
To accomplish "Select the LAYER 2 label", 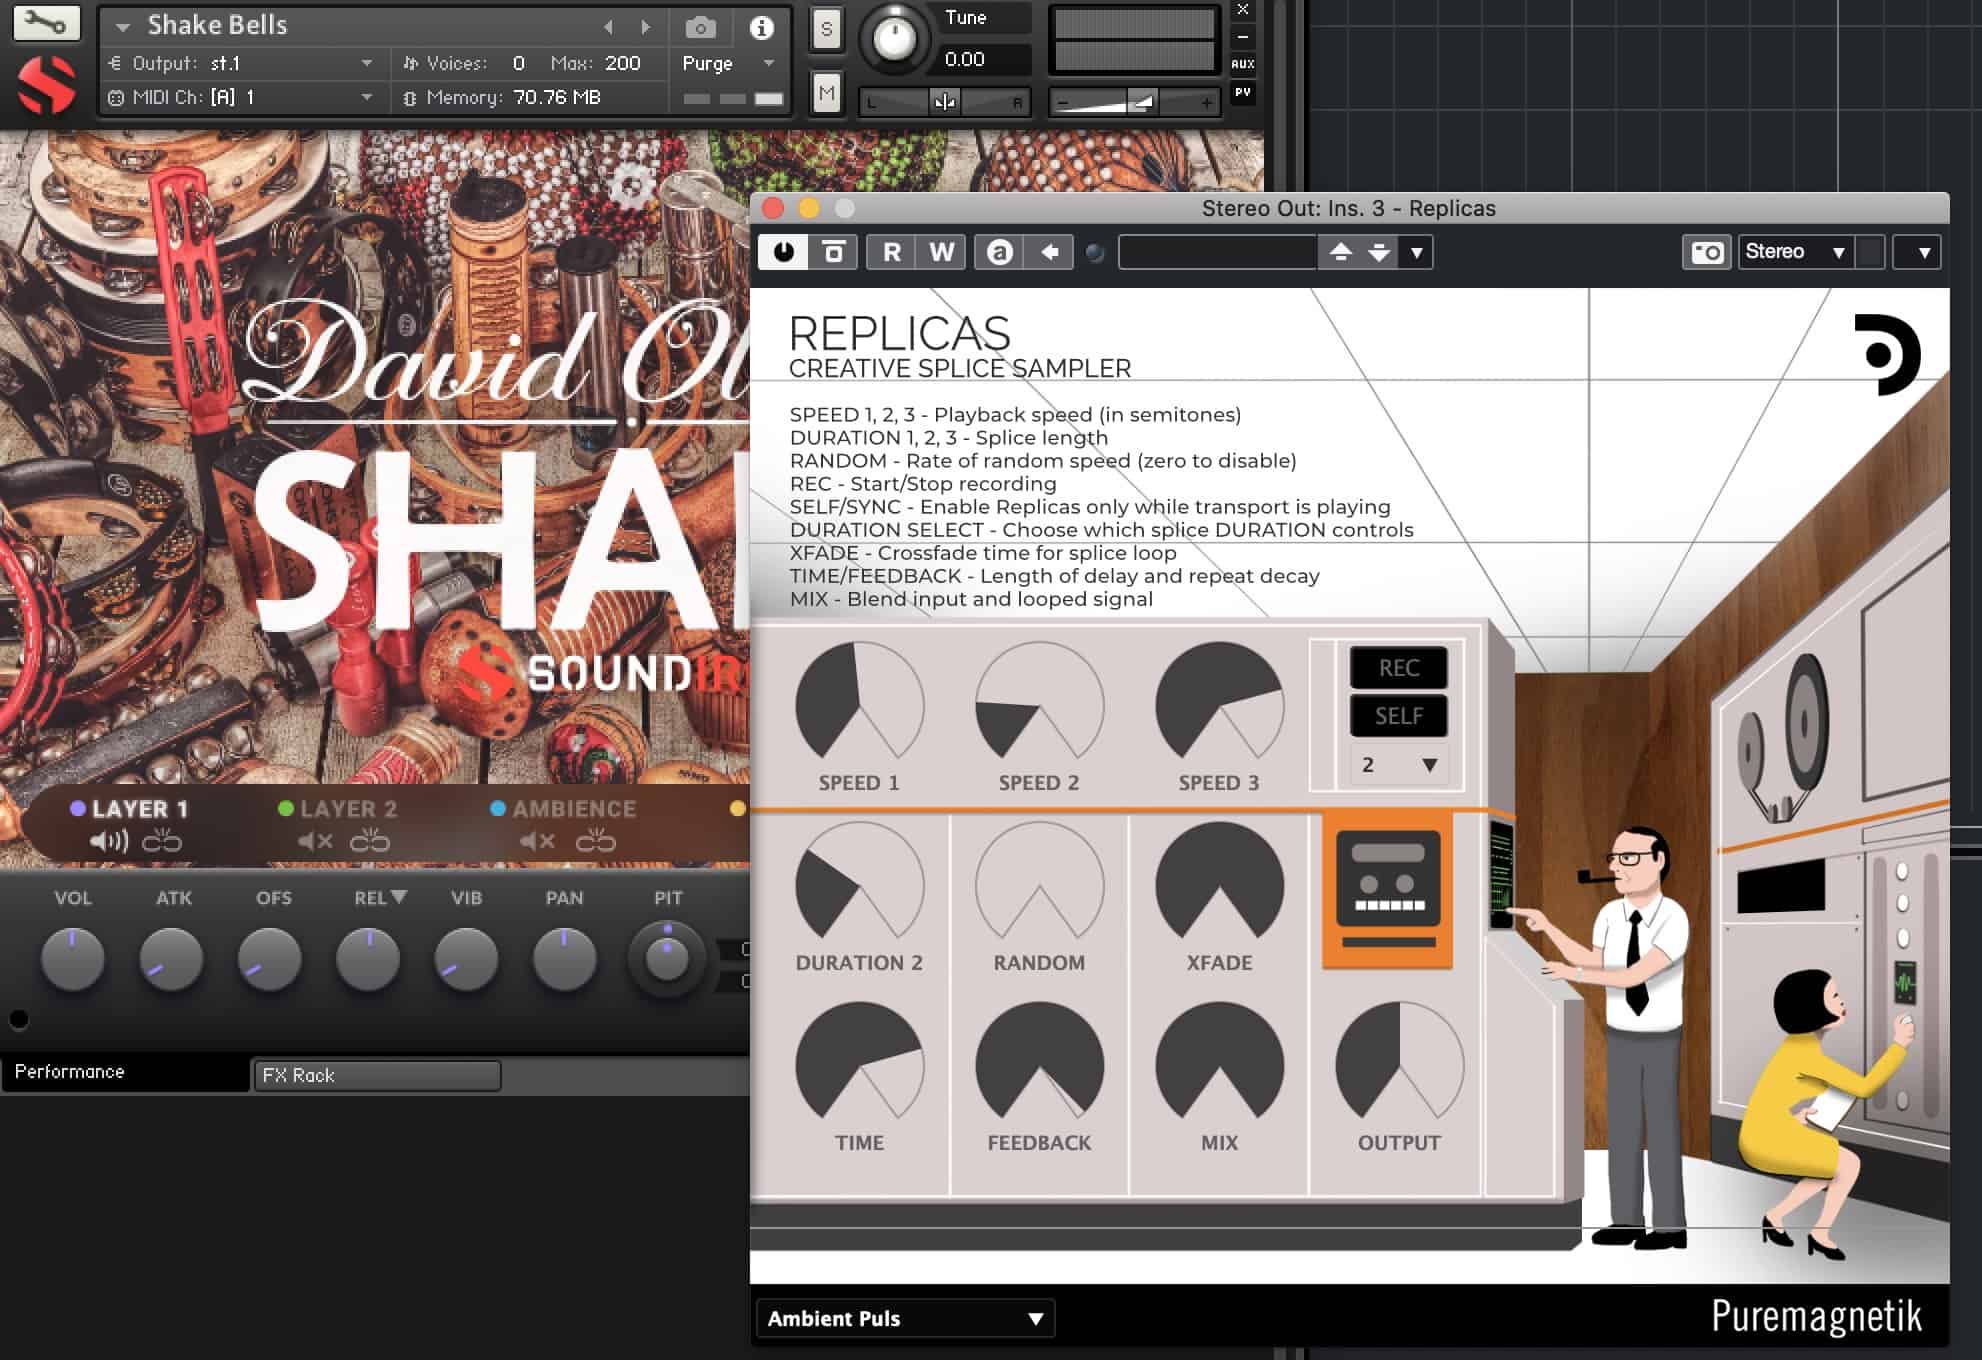I will 348,809.
